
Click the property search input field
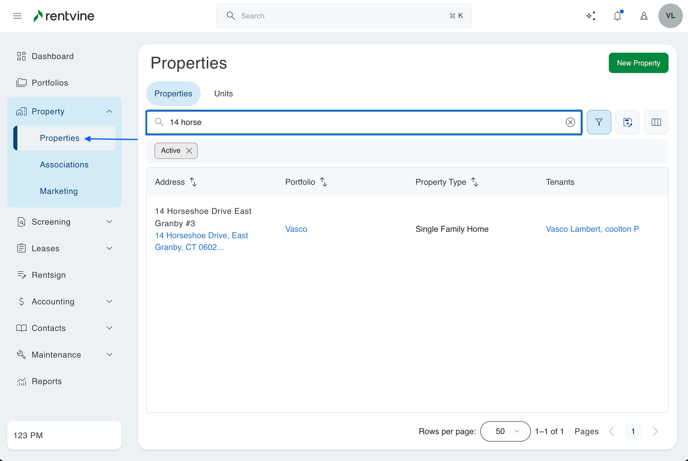pyautogui.click(x=360, y=122)
